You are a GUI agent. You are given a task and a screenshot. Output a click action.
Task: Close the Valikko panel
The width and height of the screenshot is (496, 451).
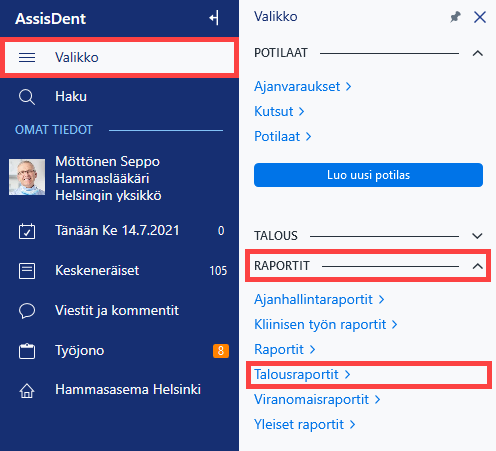point(480,17)
